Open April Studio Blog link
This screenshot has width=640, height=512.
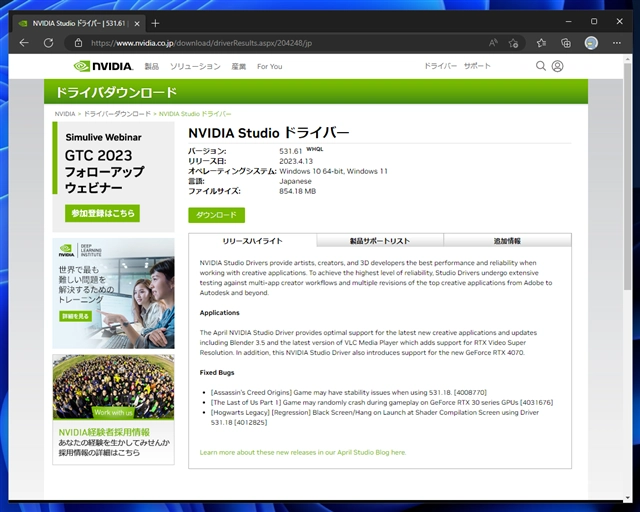click(303, 452)
